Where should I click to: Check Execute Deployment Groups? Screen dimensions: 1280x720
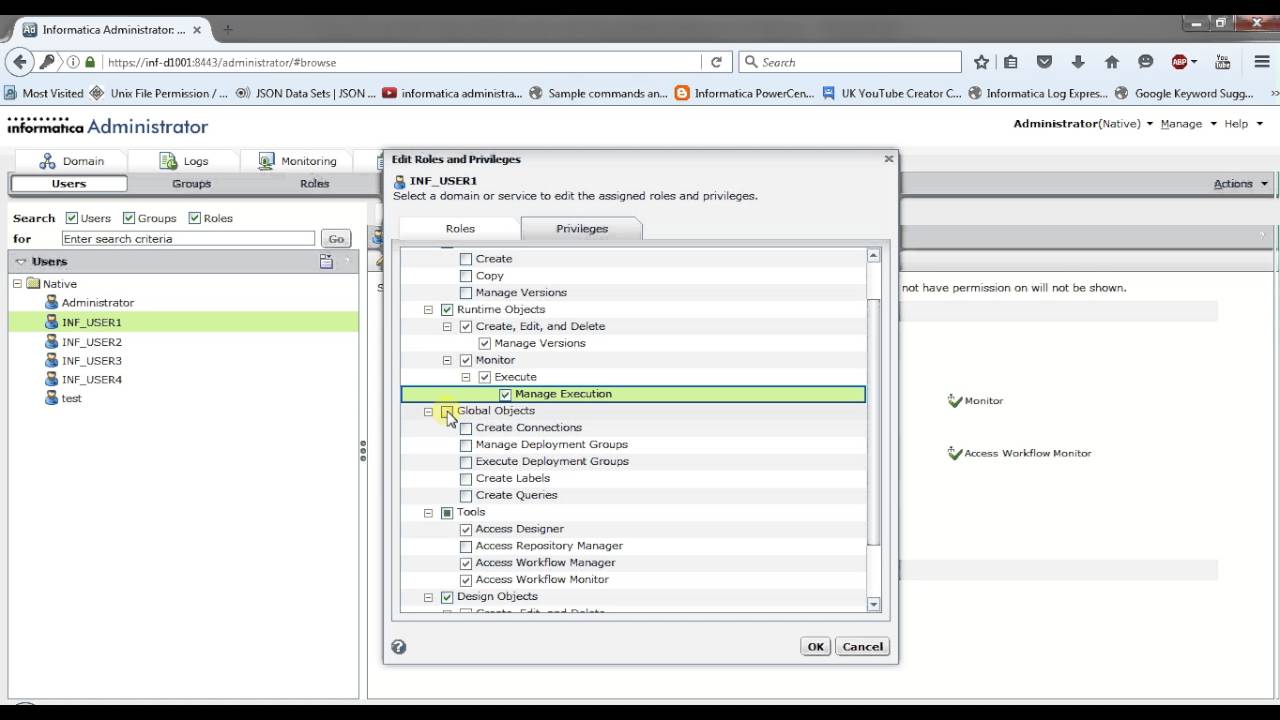coord(466,462)
